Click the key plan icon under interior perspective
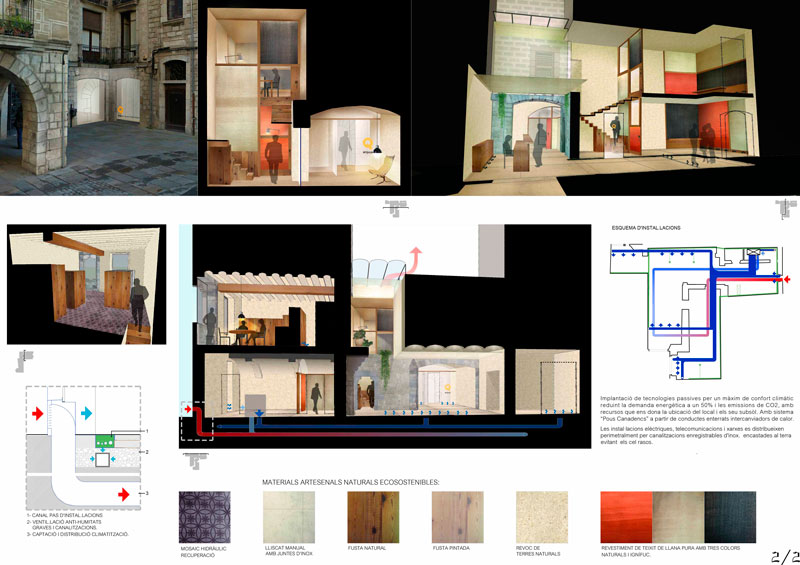Viewport: 800px width, 565px height. click(24, 361)
